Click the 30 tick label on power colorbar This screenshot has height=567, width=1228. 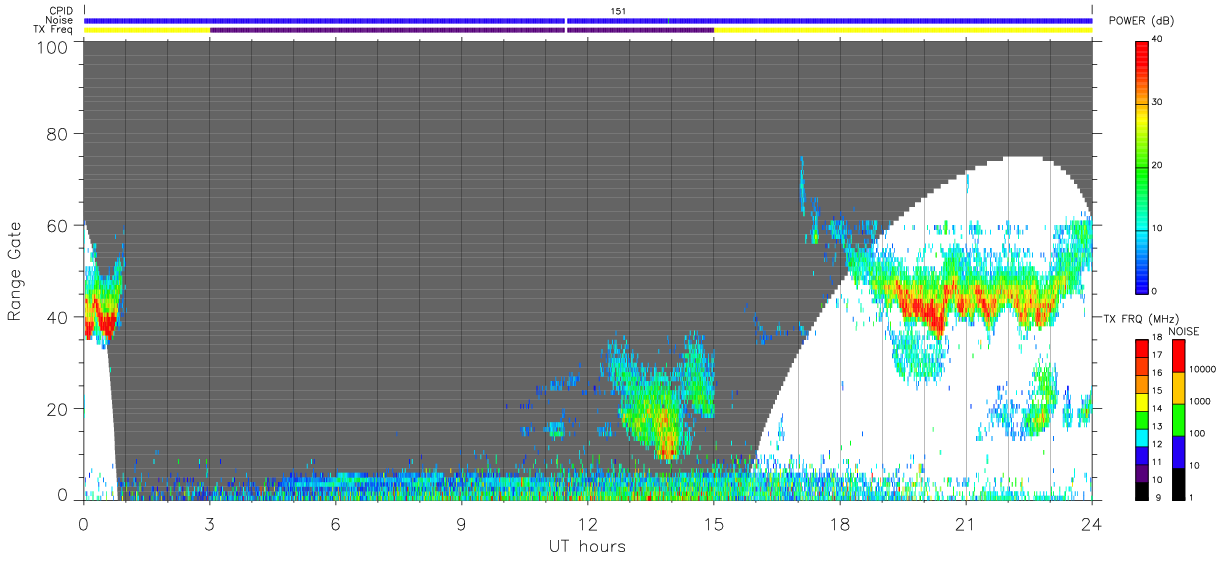(1158, 102)
